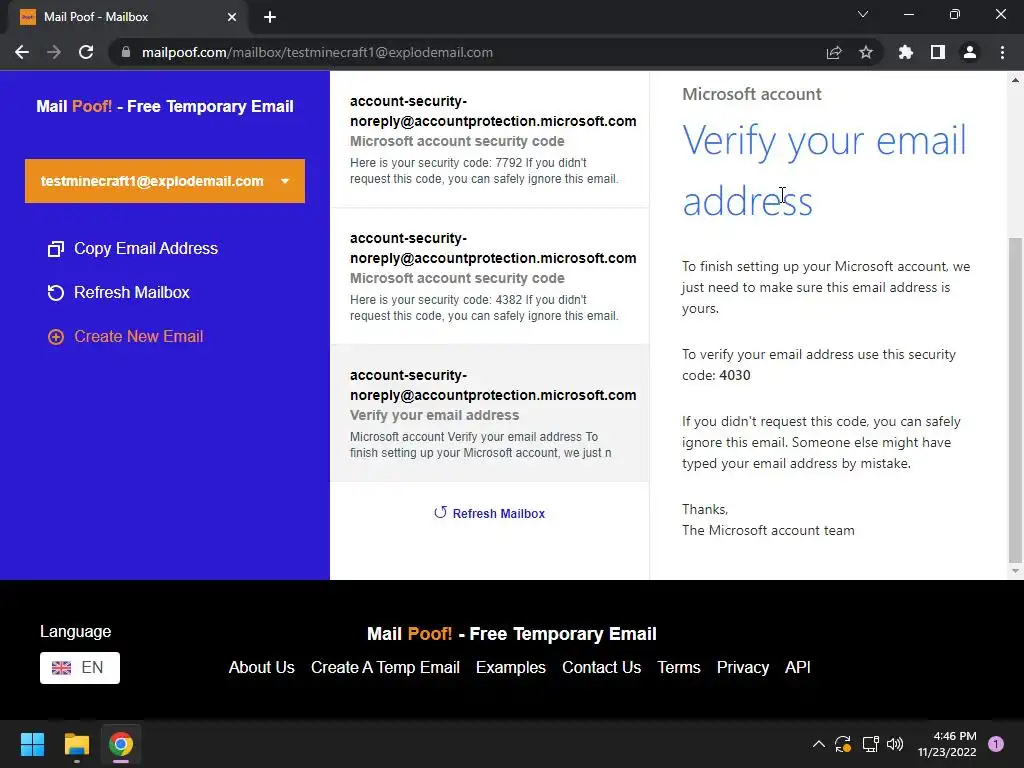Click the Mail Poof tab favicon
Image resolution: width=1024 pixels, height=768 pixels.
[x=28, y=17]
